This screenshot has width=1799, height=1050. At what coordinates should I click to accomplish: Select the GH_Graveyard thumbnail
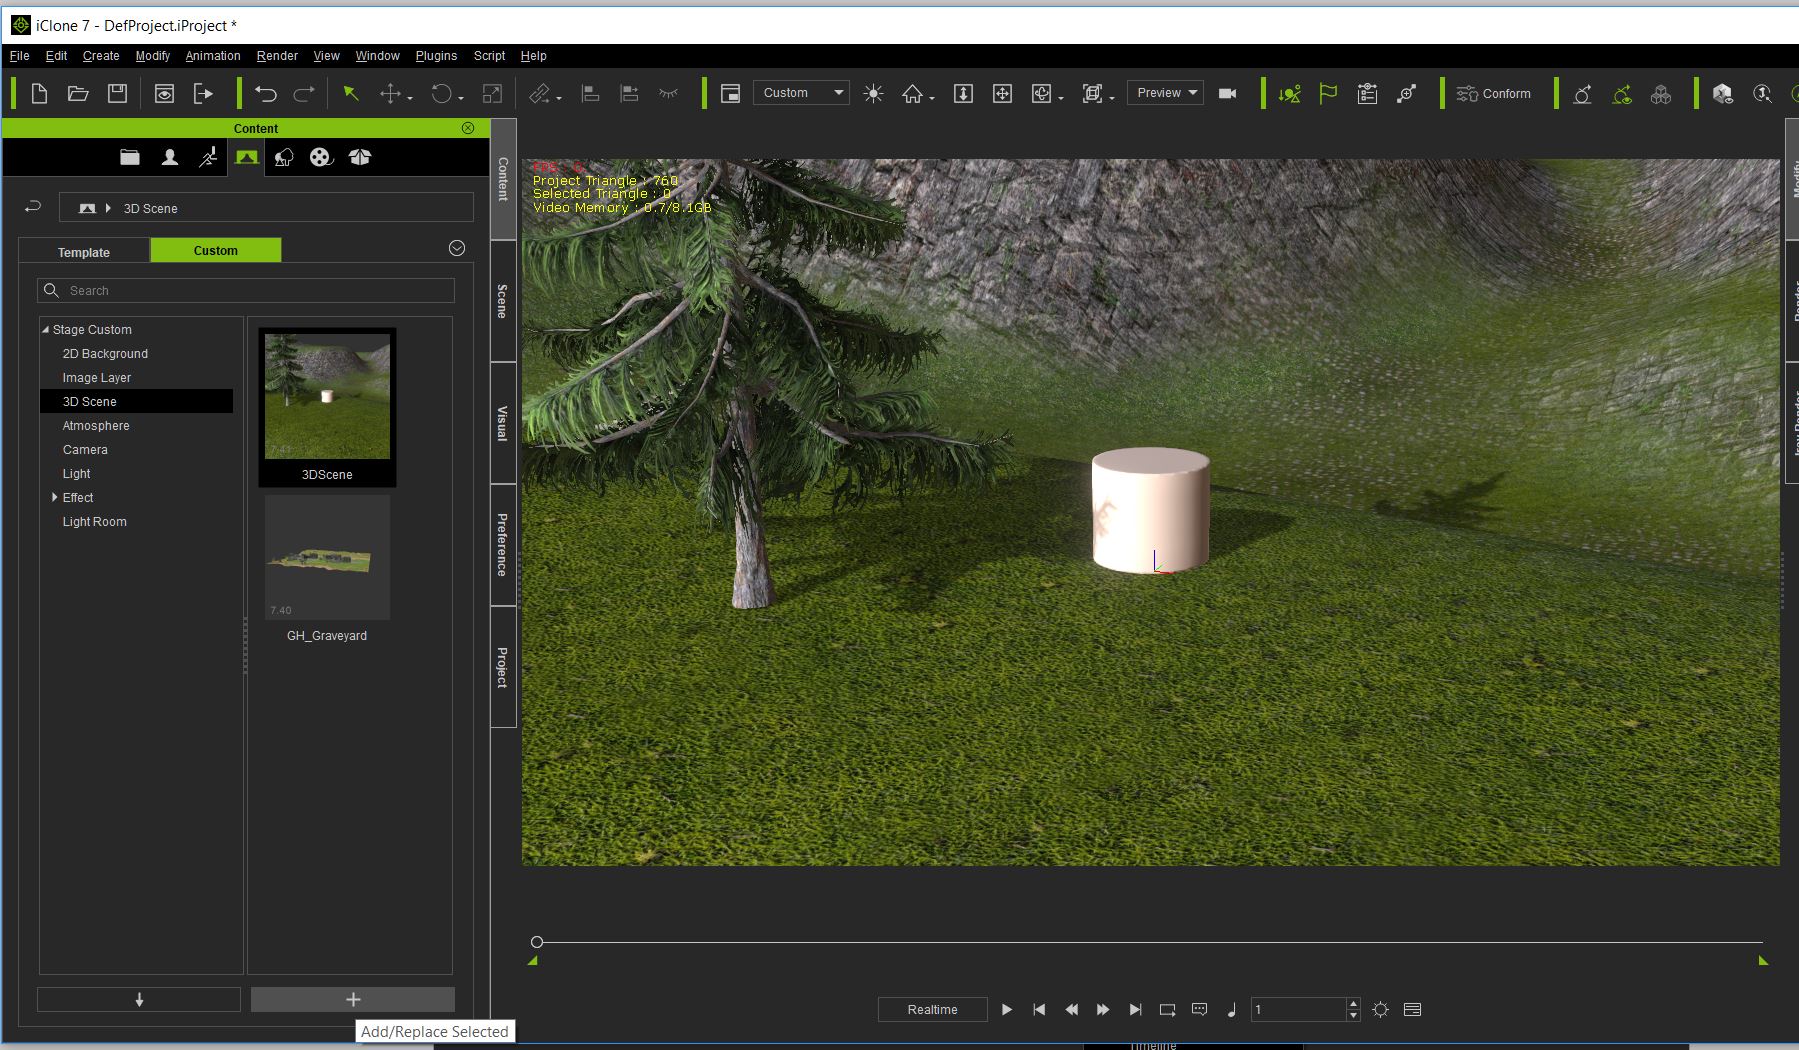[x=327, y=569]
